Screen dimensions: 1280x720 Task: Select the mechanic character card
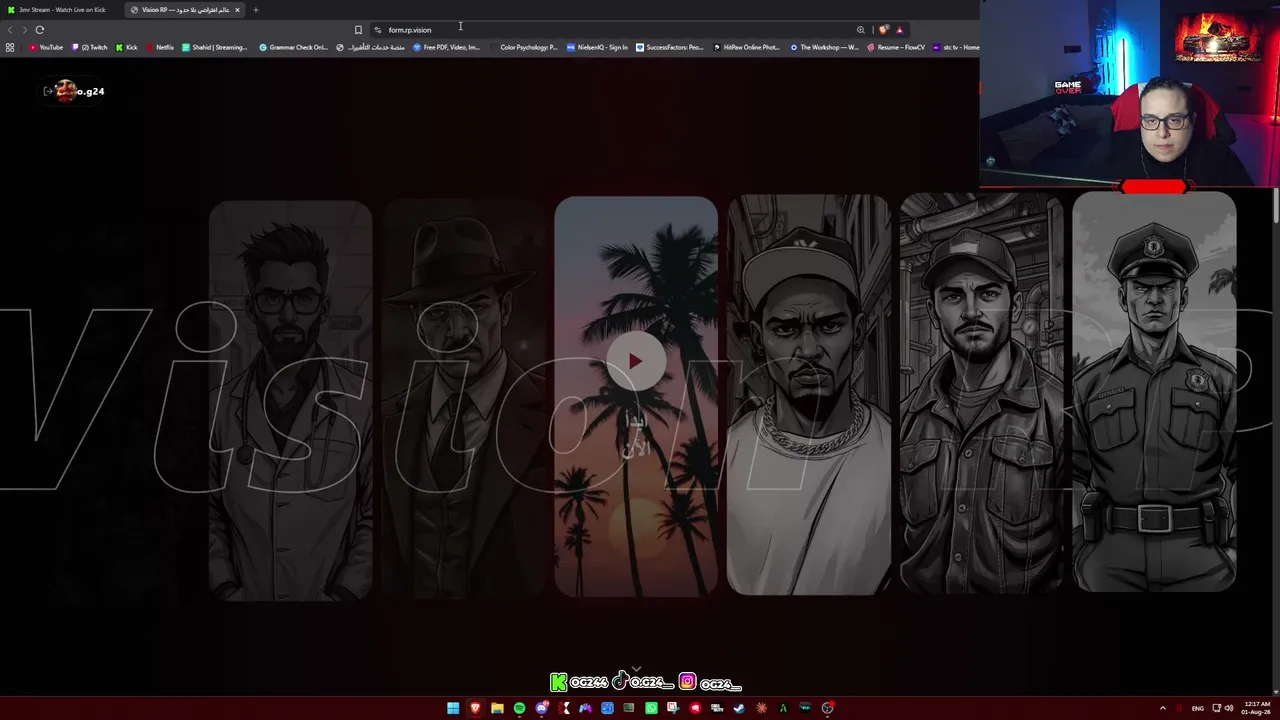981,393
